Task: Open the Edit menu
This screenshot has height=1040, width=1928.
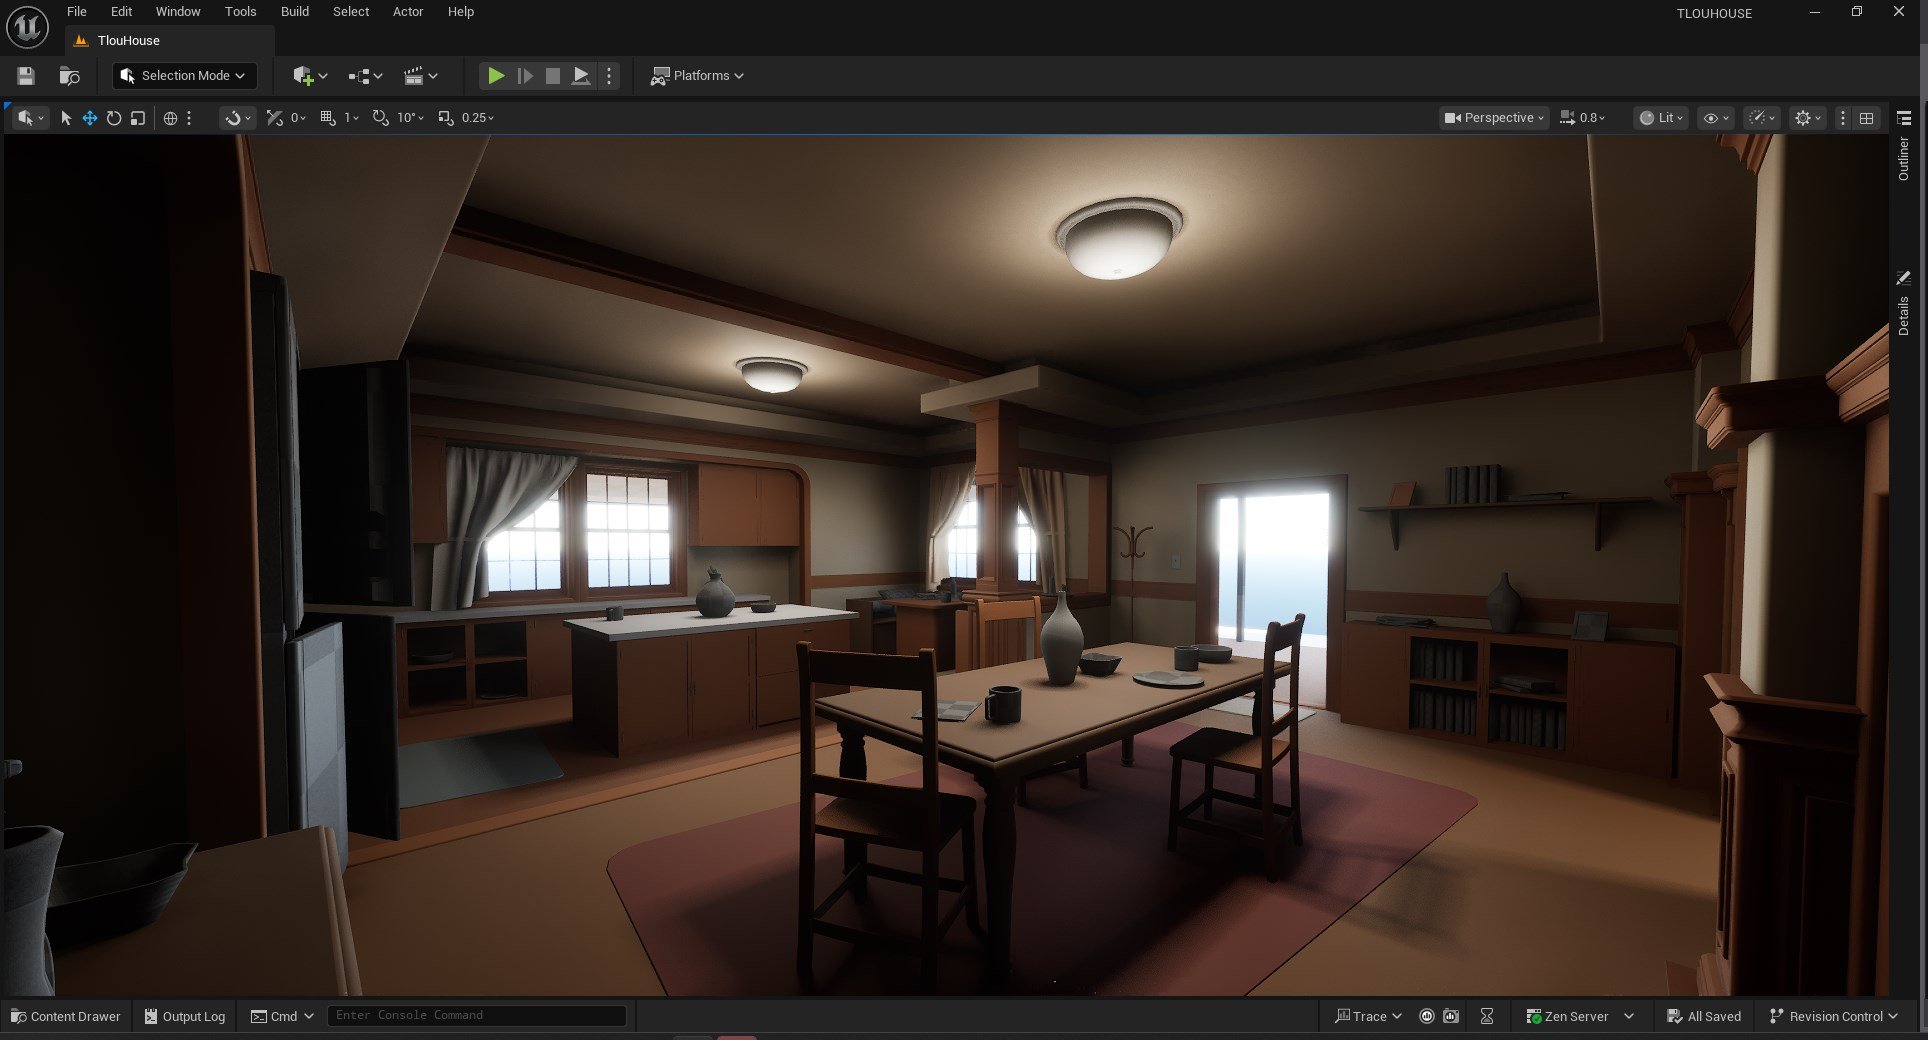Action: tap(121, 12)
